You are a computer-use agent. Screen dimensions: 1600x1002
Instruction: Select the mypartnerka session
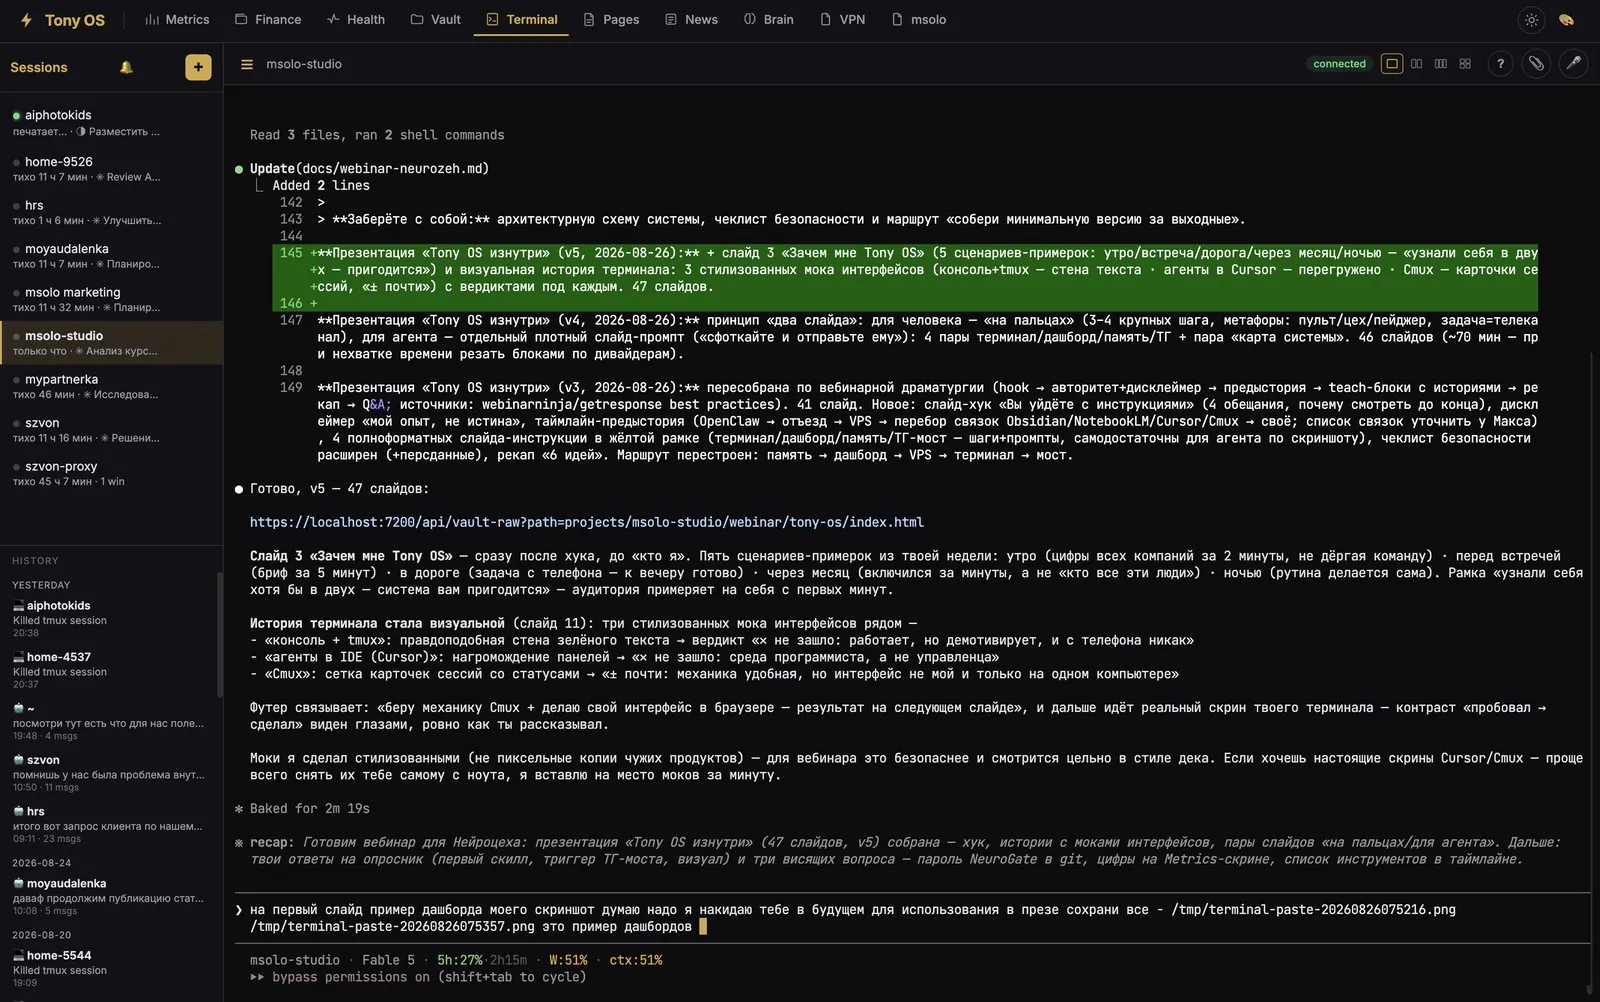click(x=111, y=386)
